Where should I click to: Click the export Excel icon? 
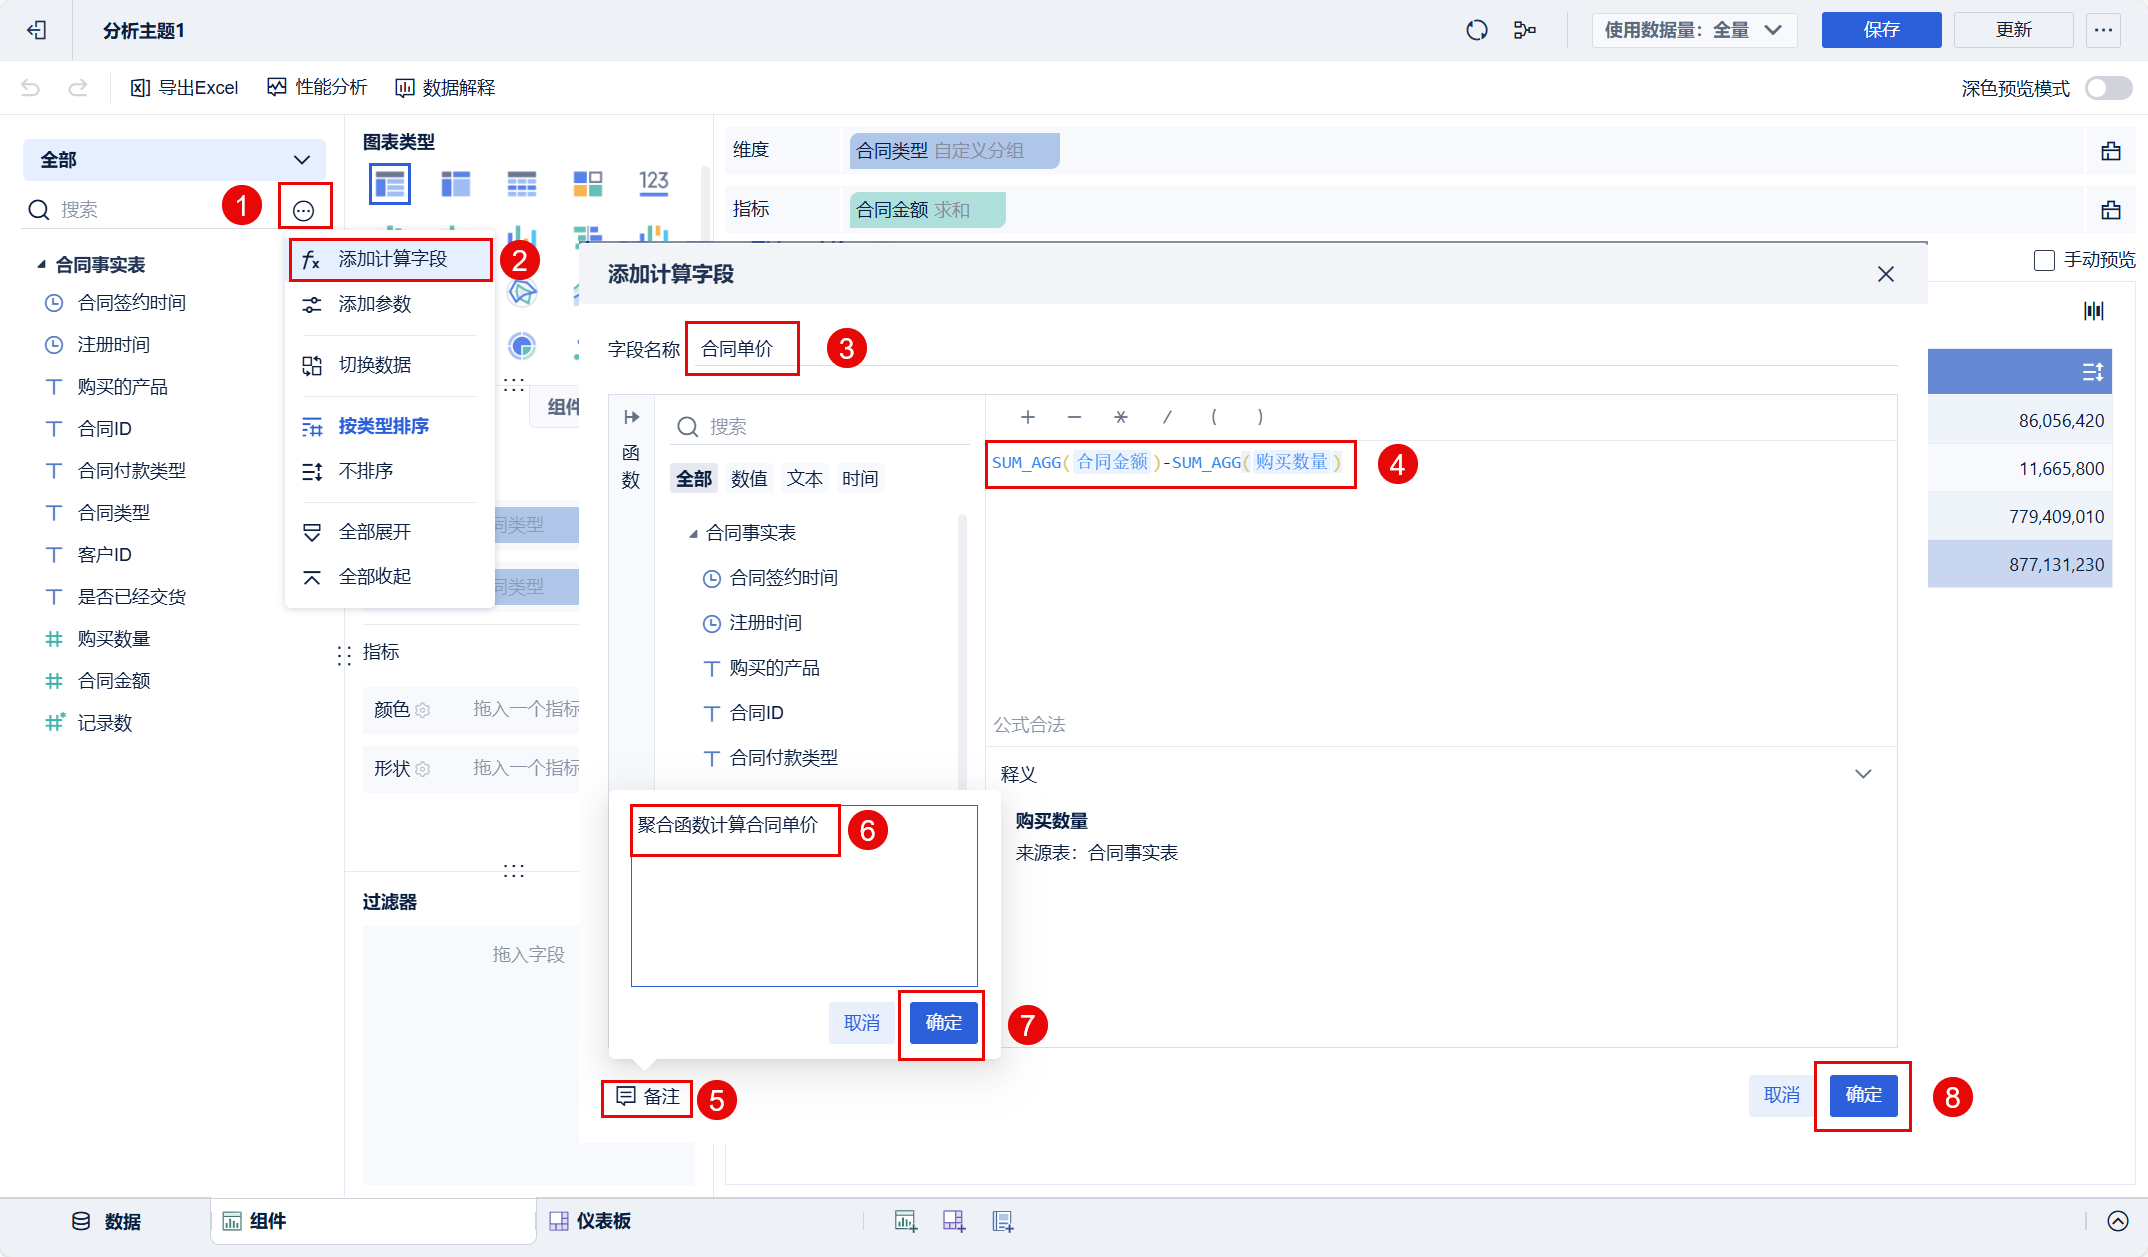141,88
